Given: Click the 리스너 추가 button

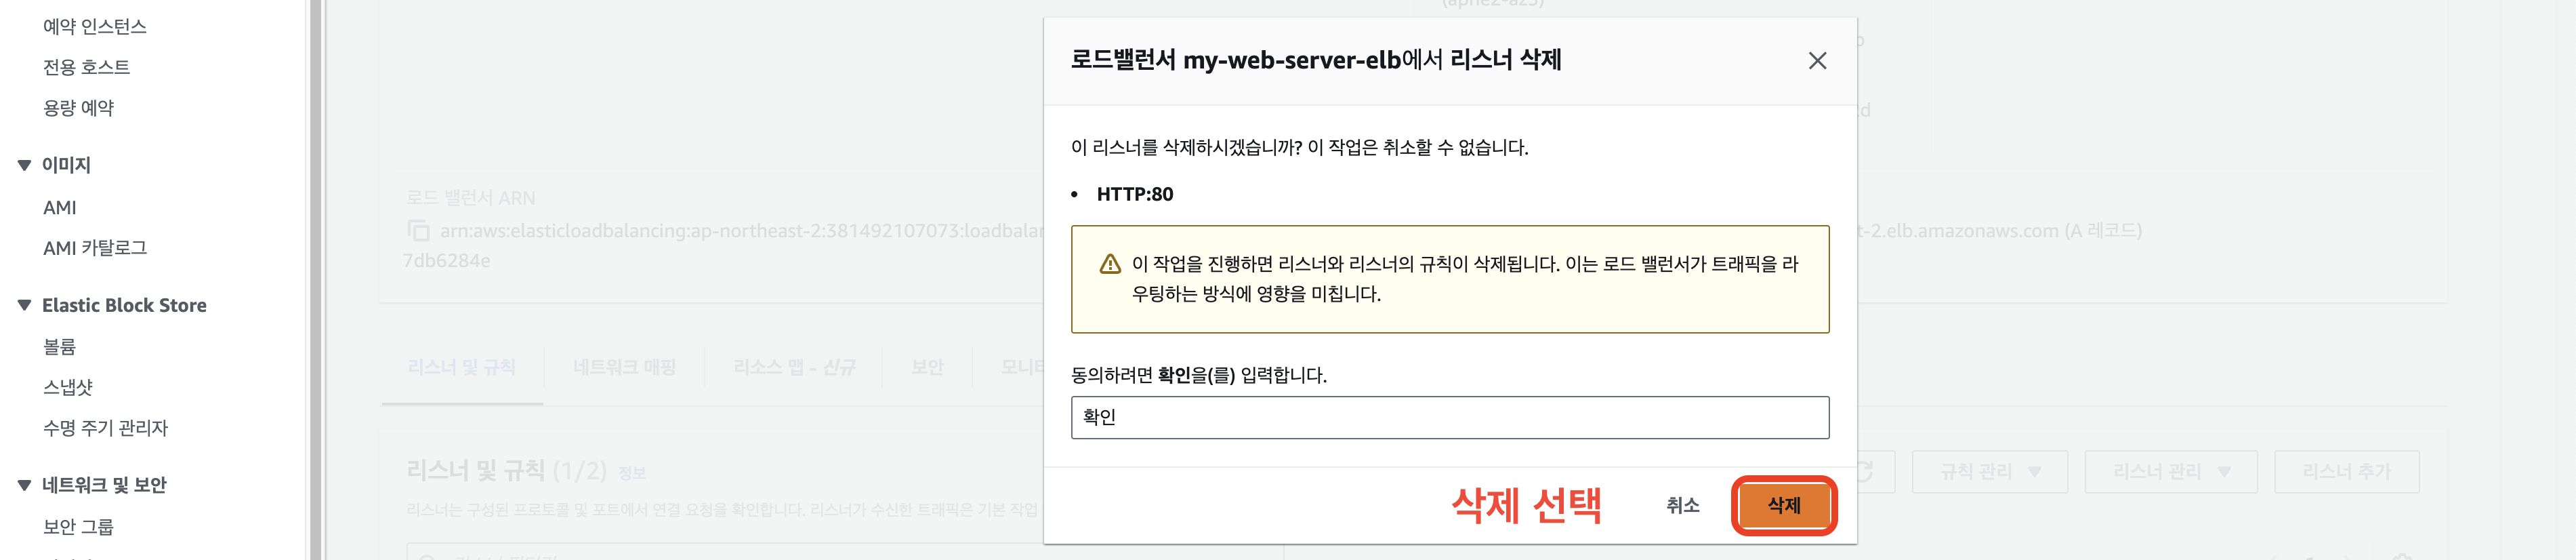Looking at the screenshot, I should coord(2346,471).
